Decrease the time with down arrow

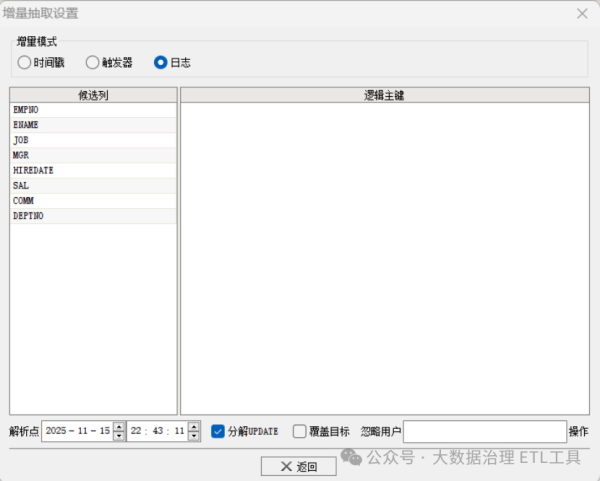point(194,436)
